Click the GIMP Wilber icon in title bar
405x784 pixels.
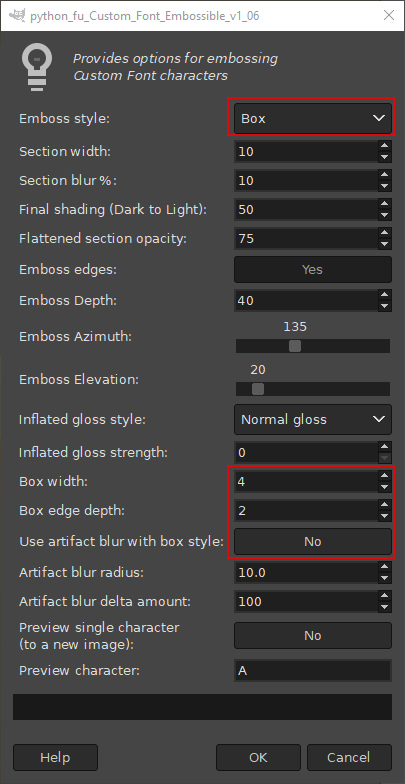click(18, 15)
